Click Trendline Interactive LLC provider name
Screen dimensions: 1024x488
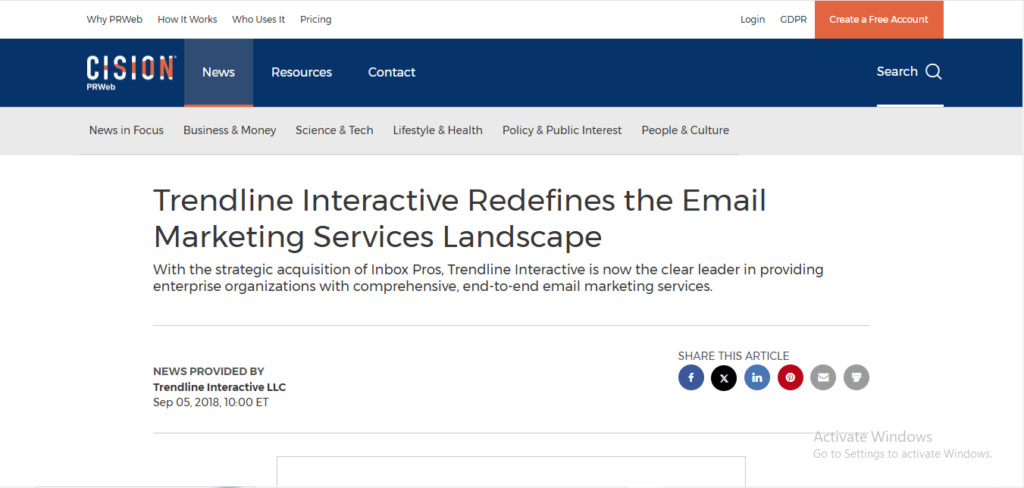pyautogui.click(x=219, y=387)
